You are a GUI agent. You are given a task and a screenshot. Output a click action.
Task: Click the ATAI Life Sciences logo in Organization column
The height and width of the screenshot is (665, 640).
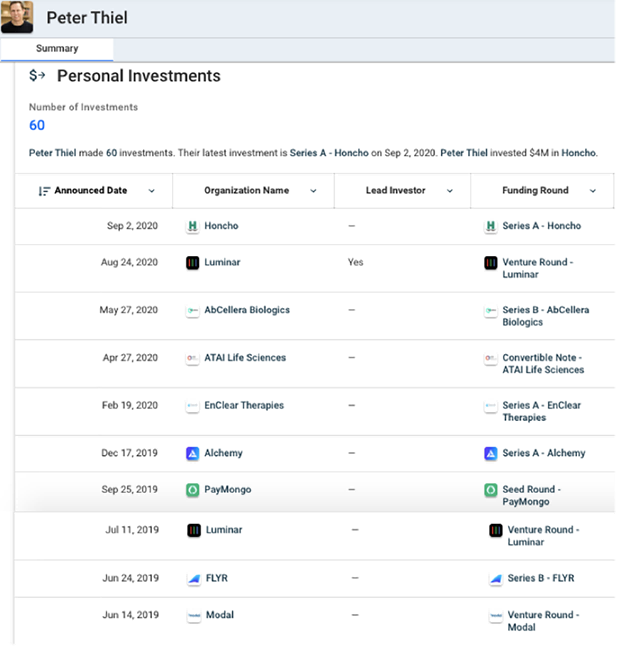pos(193,358)
